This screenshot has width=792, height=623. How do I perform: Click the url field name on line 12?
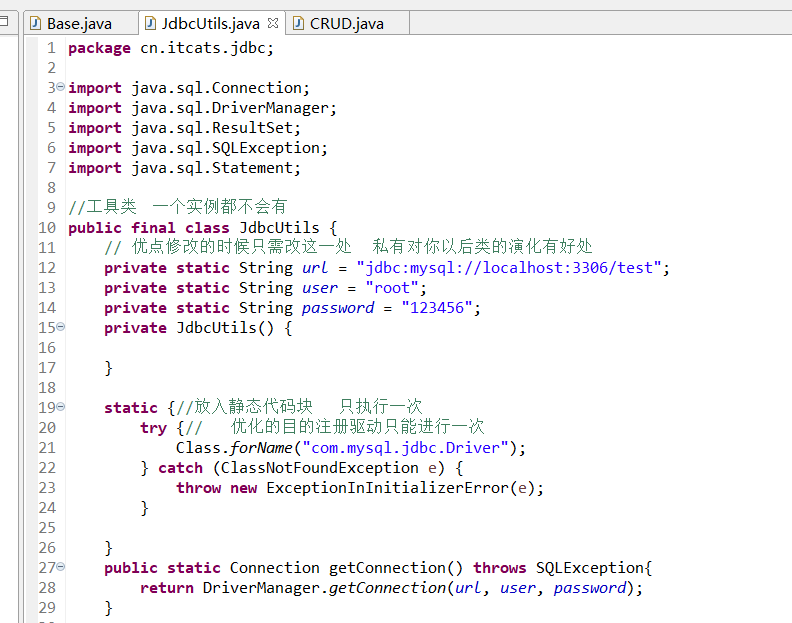(x=315, y=268)
